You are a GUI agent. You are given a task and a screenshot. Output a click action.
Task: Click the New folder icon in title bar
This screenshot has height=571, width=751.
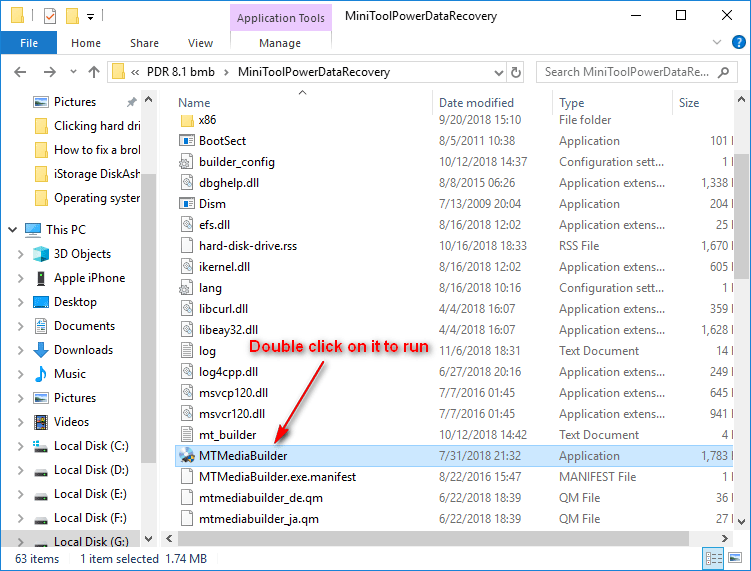[72, 17]
